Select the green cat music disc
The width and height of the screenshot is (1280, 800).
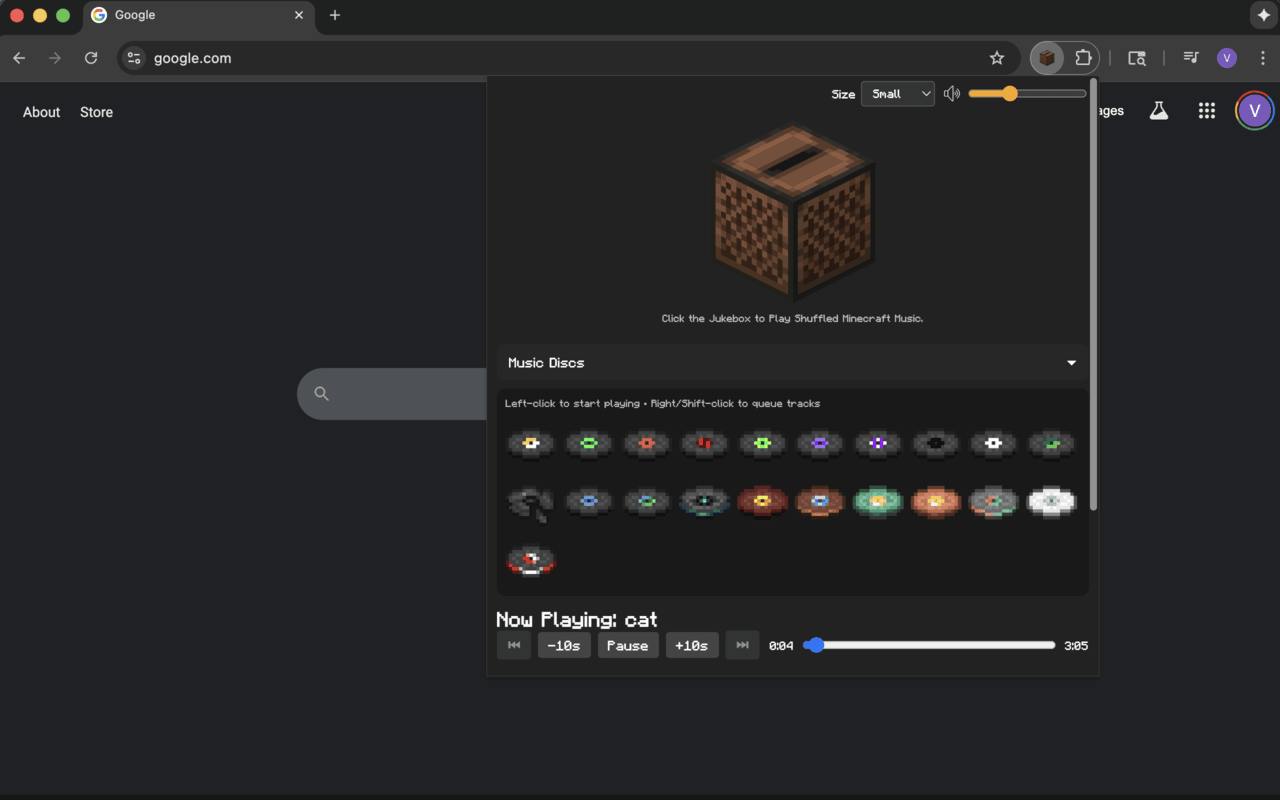click(x=589, y=444)
